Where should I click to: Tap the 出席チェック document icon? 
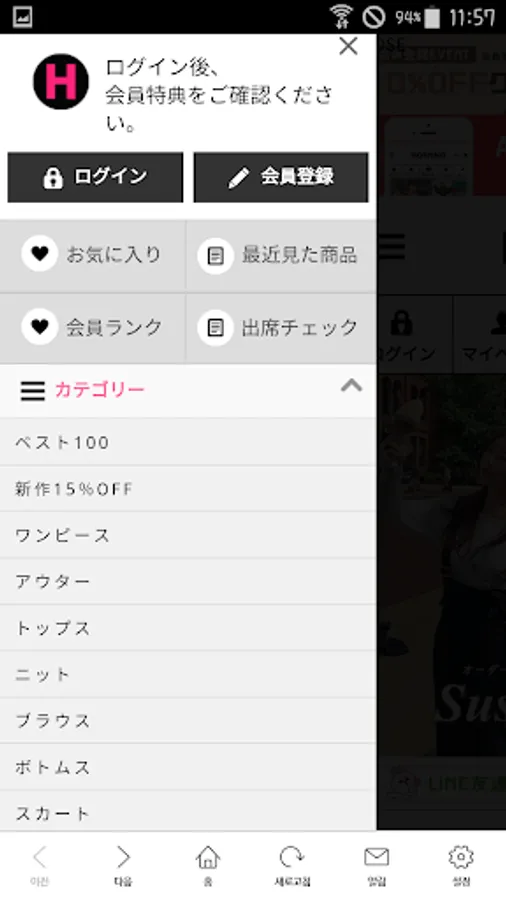215,328
